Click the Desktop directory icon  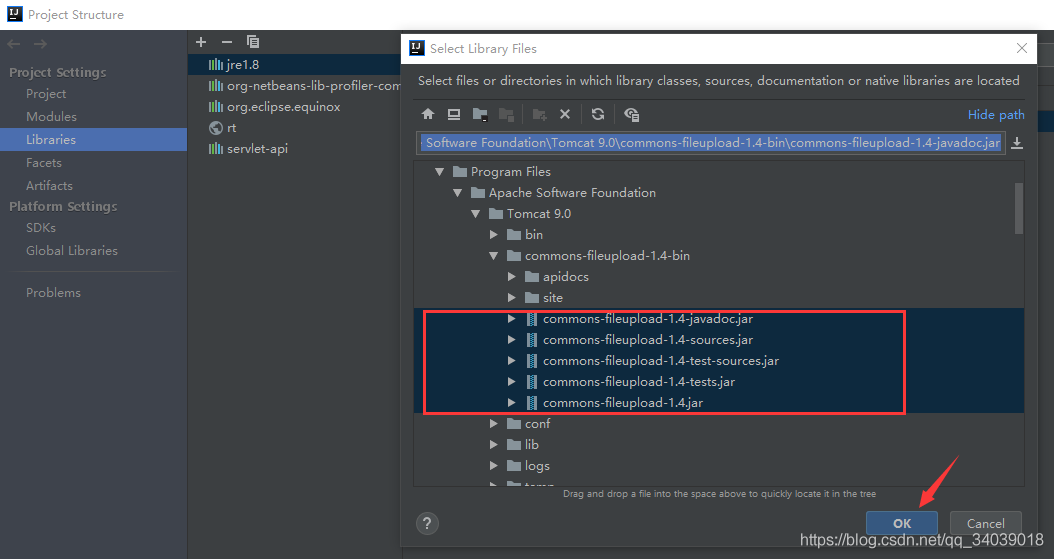(454, 114)
